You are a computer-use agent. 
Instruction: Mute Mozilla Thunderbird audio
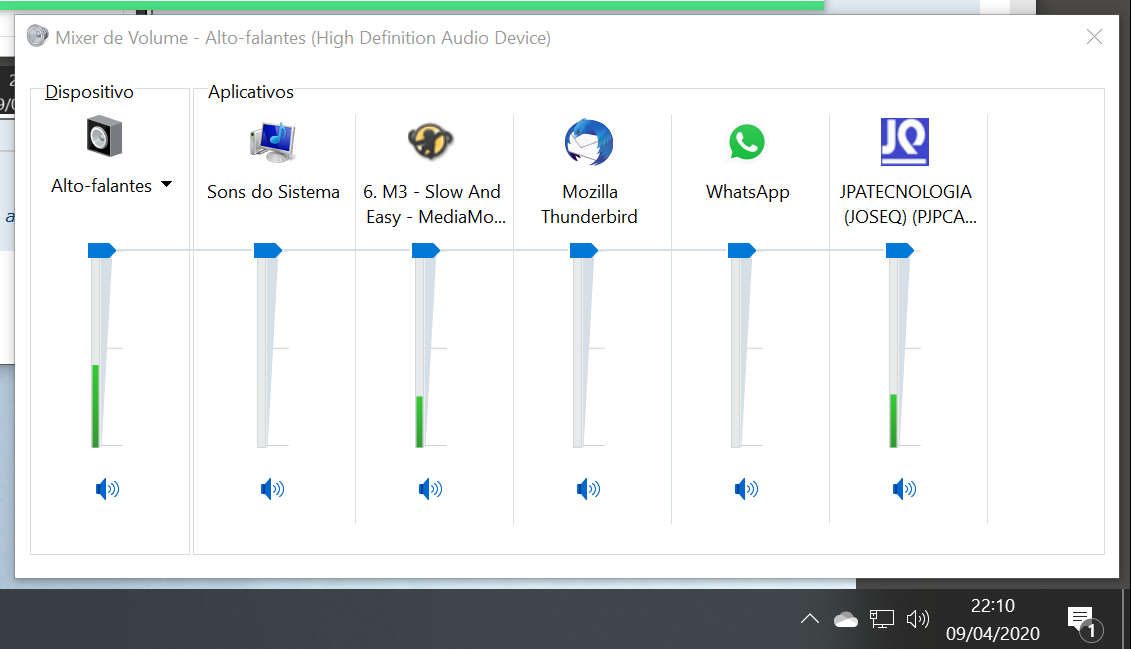(x=588, y=489)
